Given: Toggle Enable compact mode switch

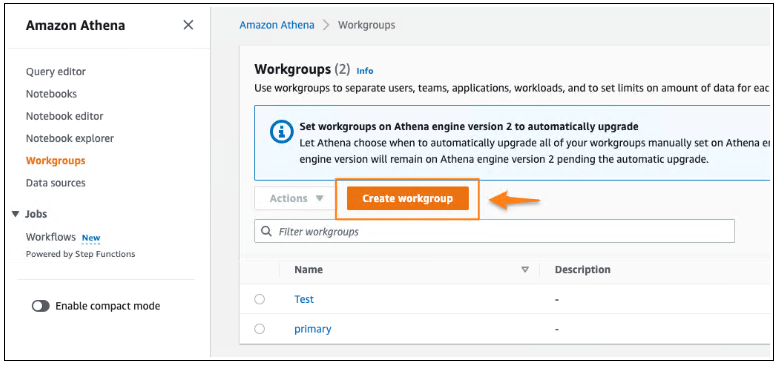Looking at the screenshot, I should pyautogui.click(x=41, y=306).
